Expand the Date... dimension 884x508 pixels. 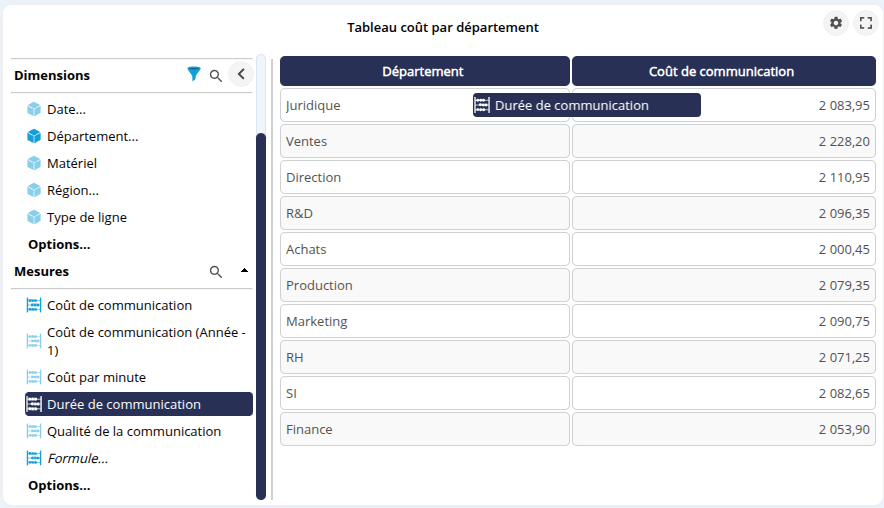click(x=66, y=109)
